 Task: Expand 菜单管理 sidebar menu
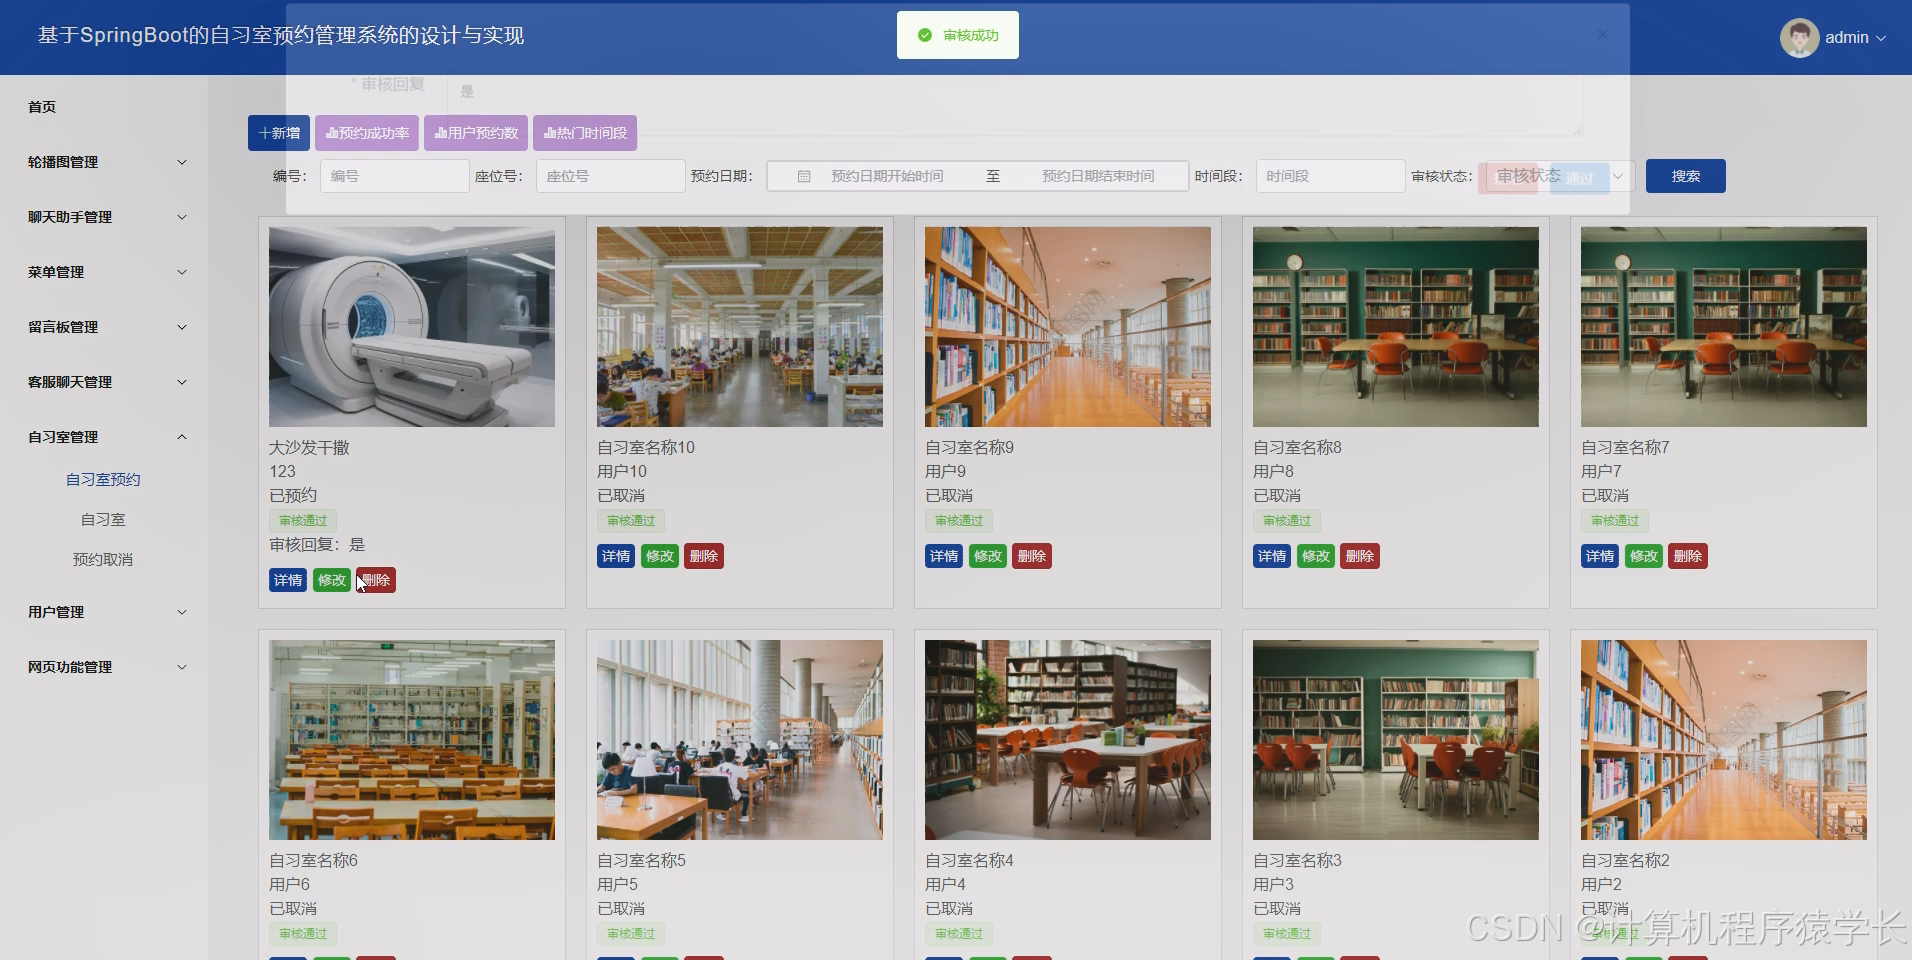[x=104, y=272]
